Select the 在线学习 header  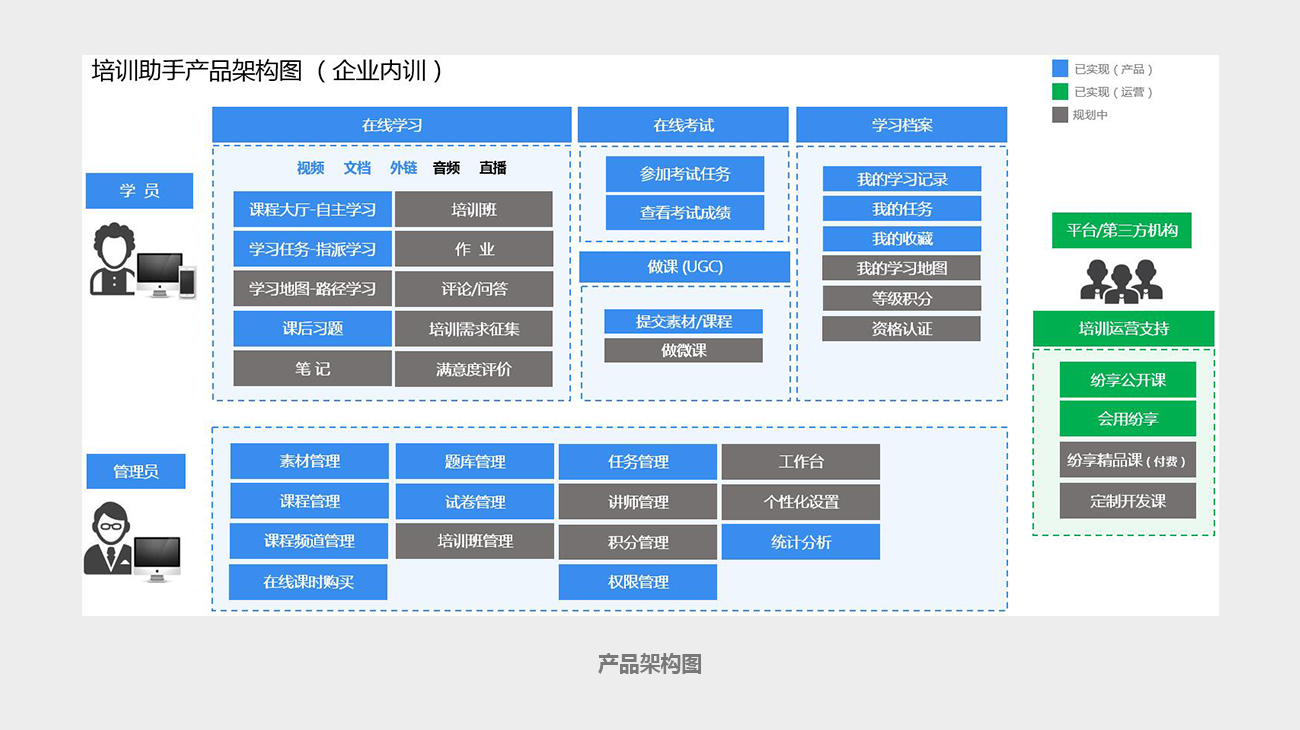click(x=392, y=125)
